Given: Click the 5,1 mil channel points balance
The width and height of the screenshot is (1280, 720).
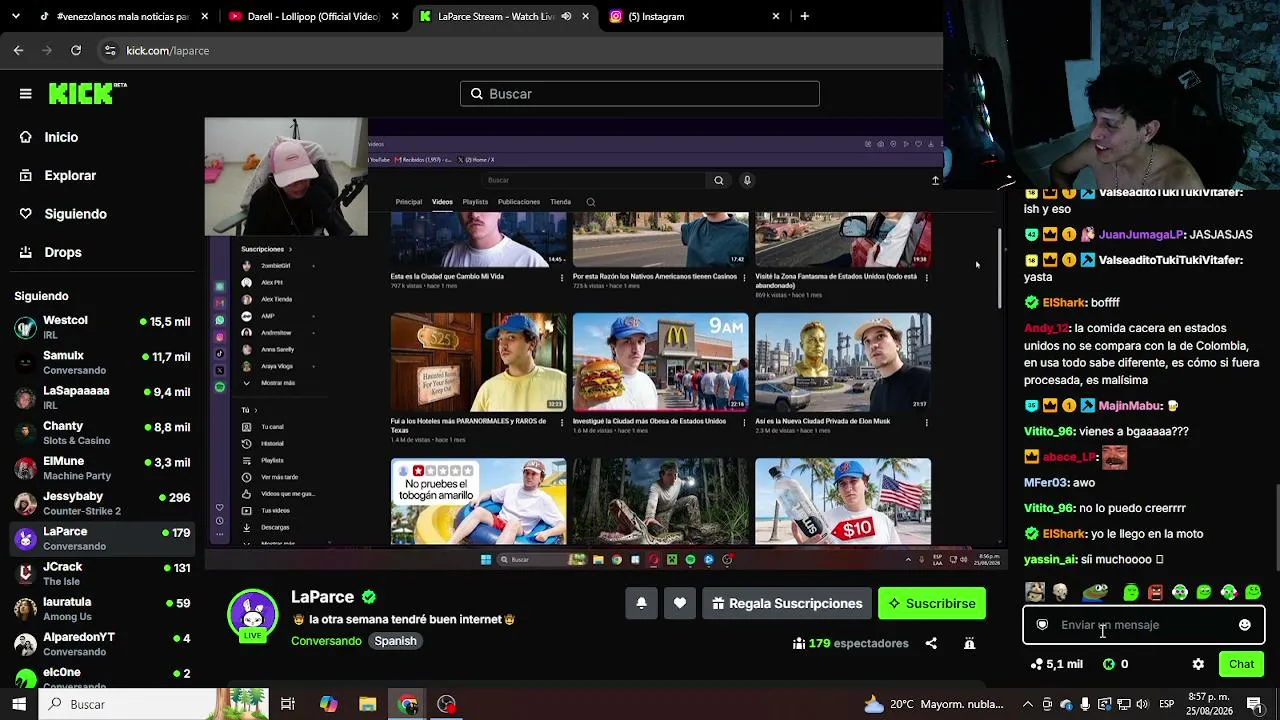Looking at the screenshot, I should pyautogui.click(x=1056, y=664).
